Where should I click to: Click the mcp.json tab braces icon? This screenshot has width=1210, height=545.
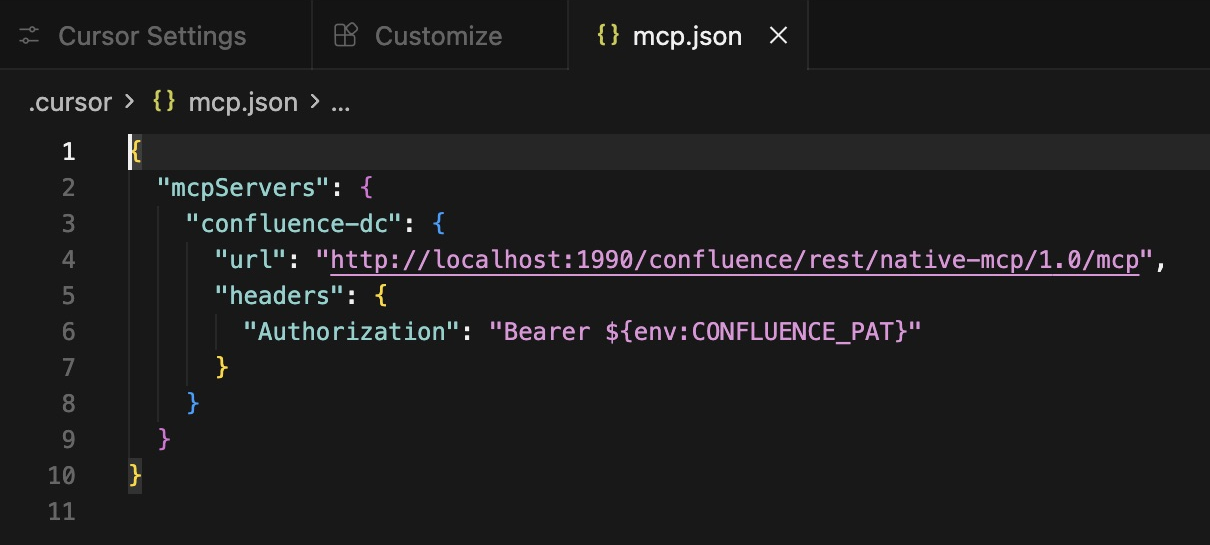(x=607, y=36)
